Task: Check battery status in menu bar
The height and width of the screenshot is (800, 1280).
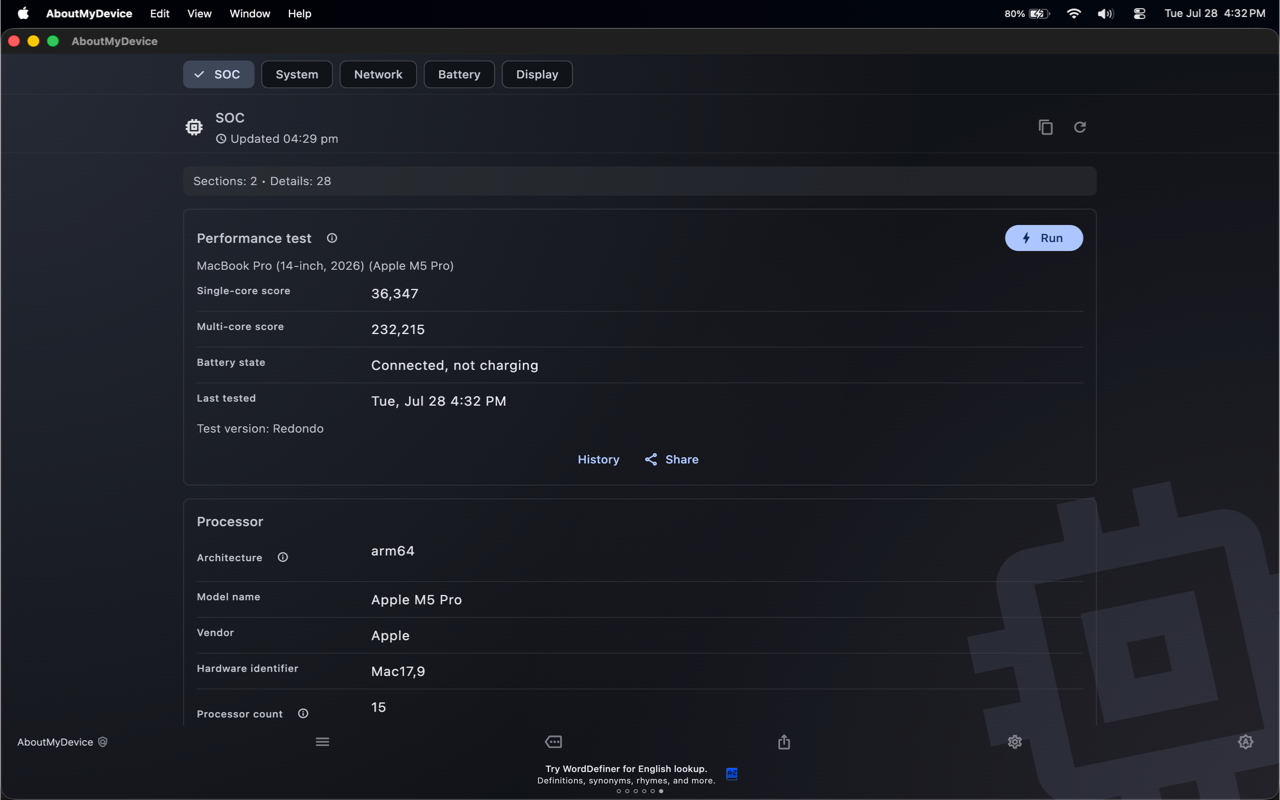Action: click(x=1027, y=14)
